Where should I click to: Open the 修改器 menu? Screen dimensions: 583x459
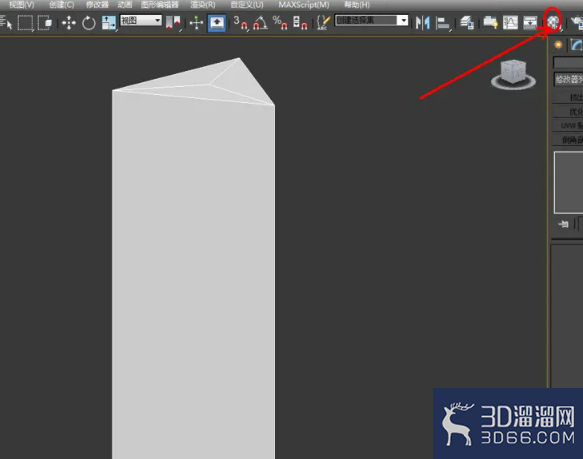(x=97, y=5)
